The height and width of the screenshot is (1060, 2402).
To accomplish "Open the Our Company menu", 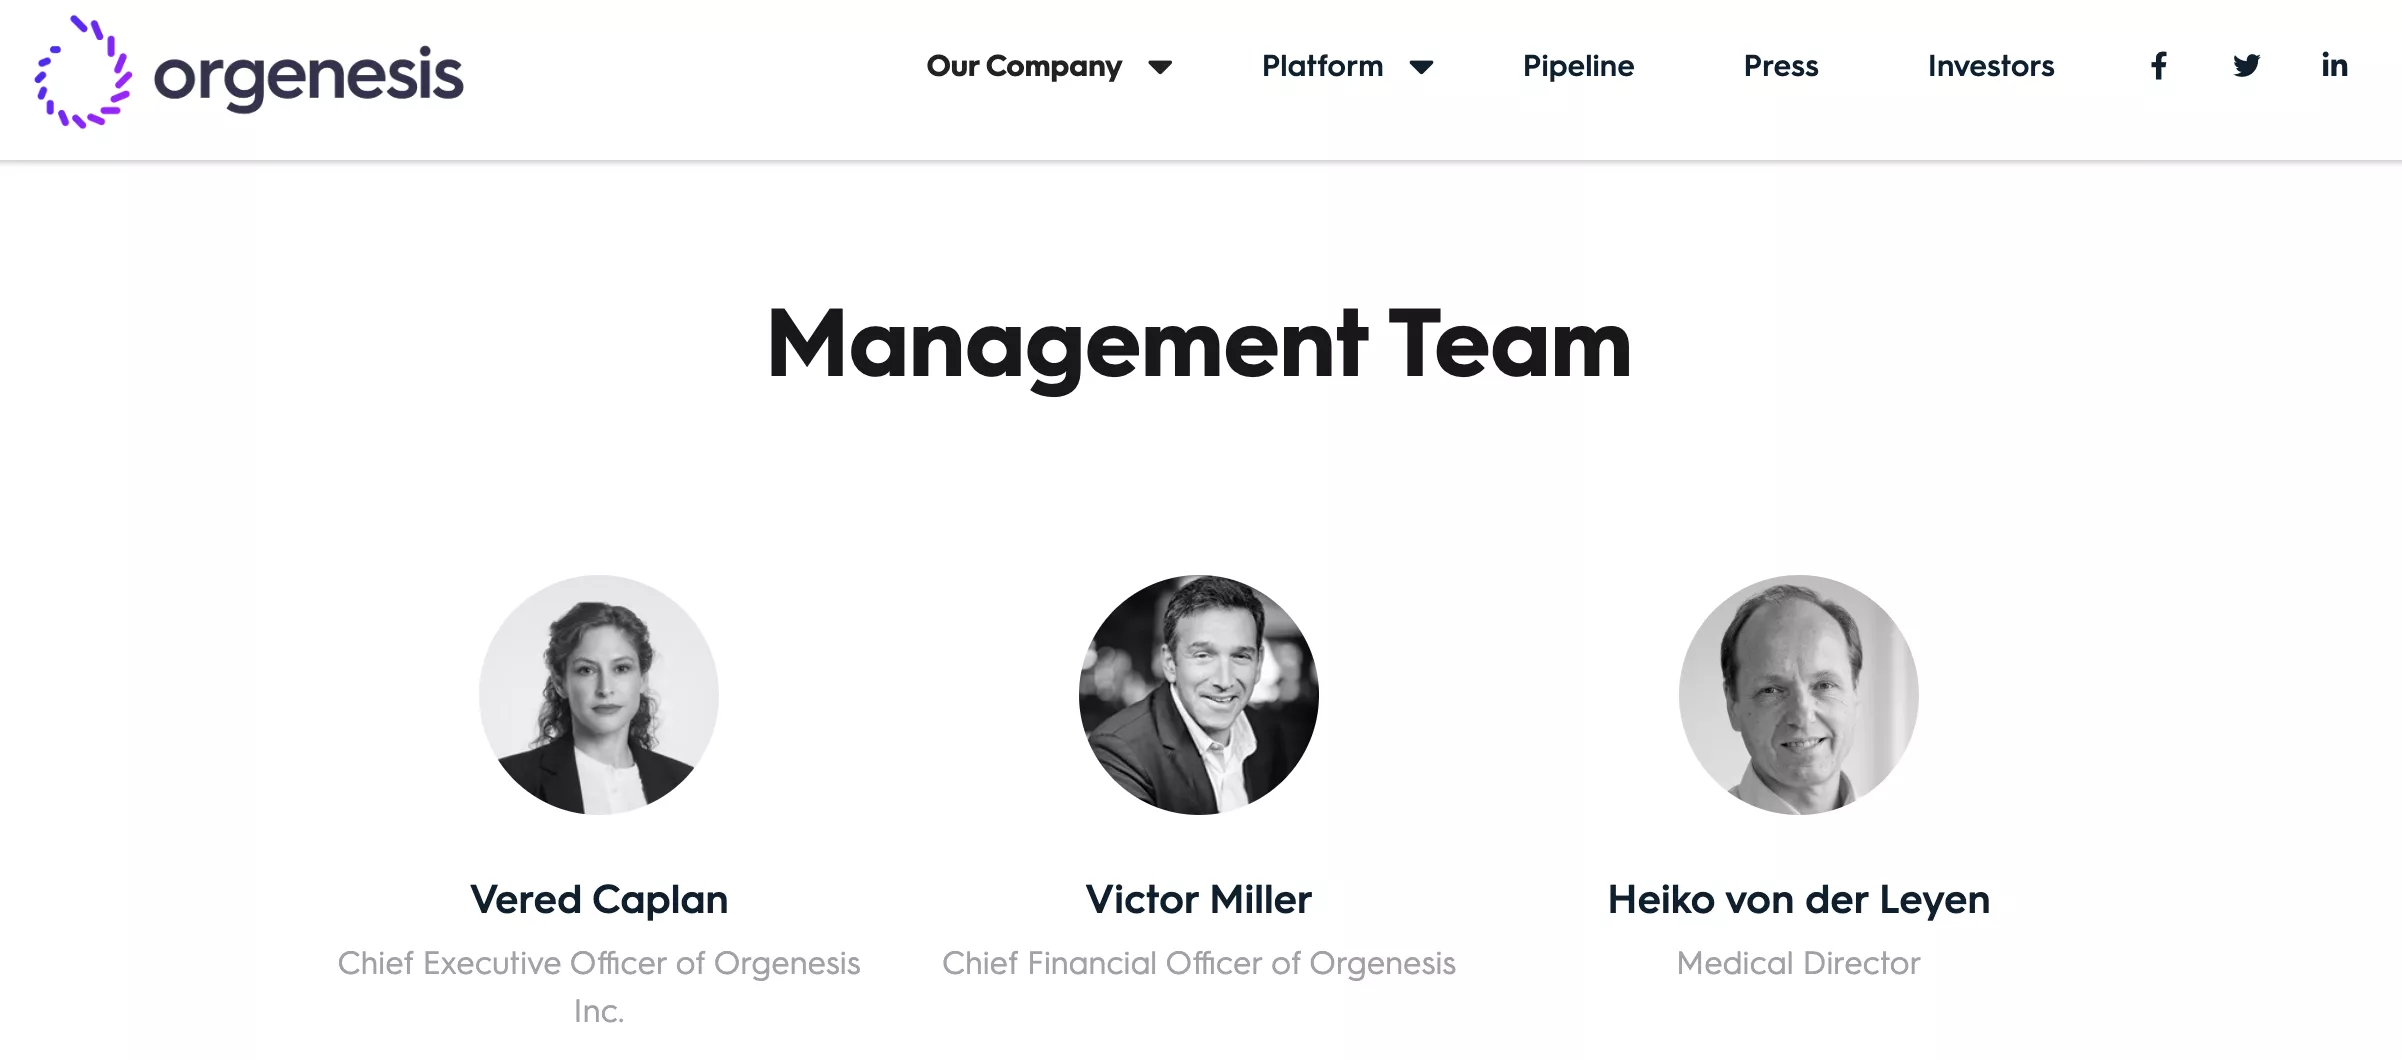I will tap(1024, 66).
